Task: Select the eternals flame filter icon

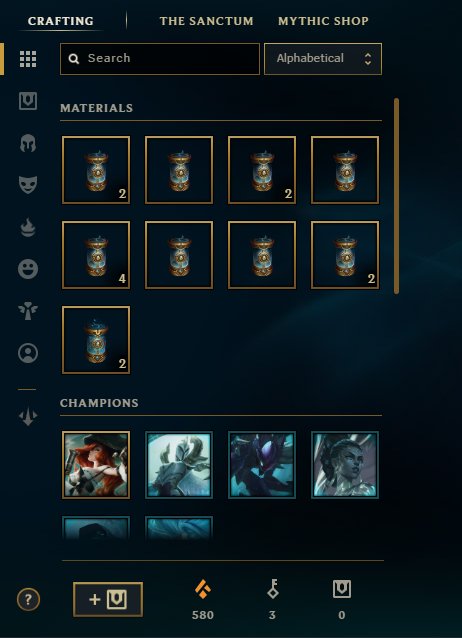Action: (x=28, y=227)
